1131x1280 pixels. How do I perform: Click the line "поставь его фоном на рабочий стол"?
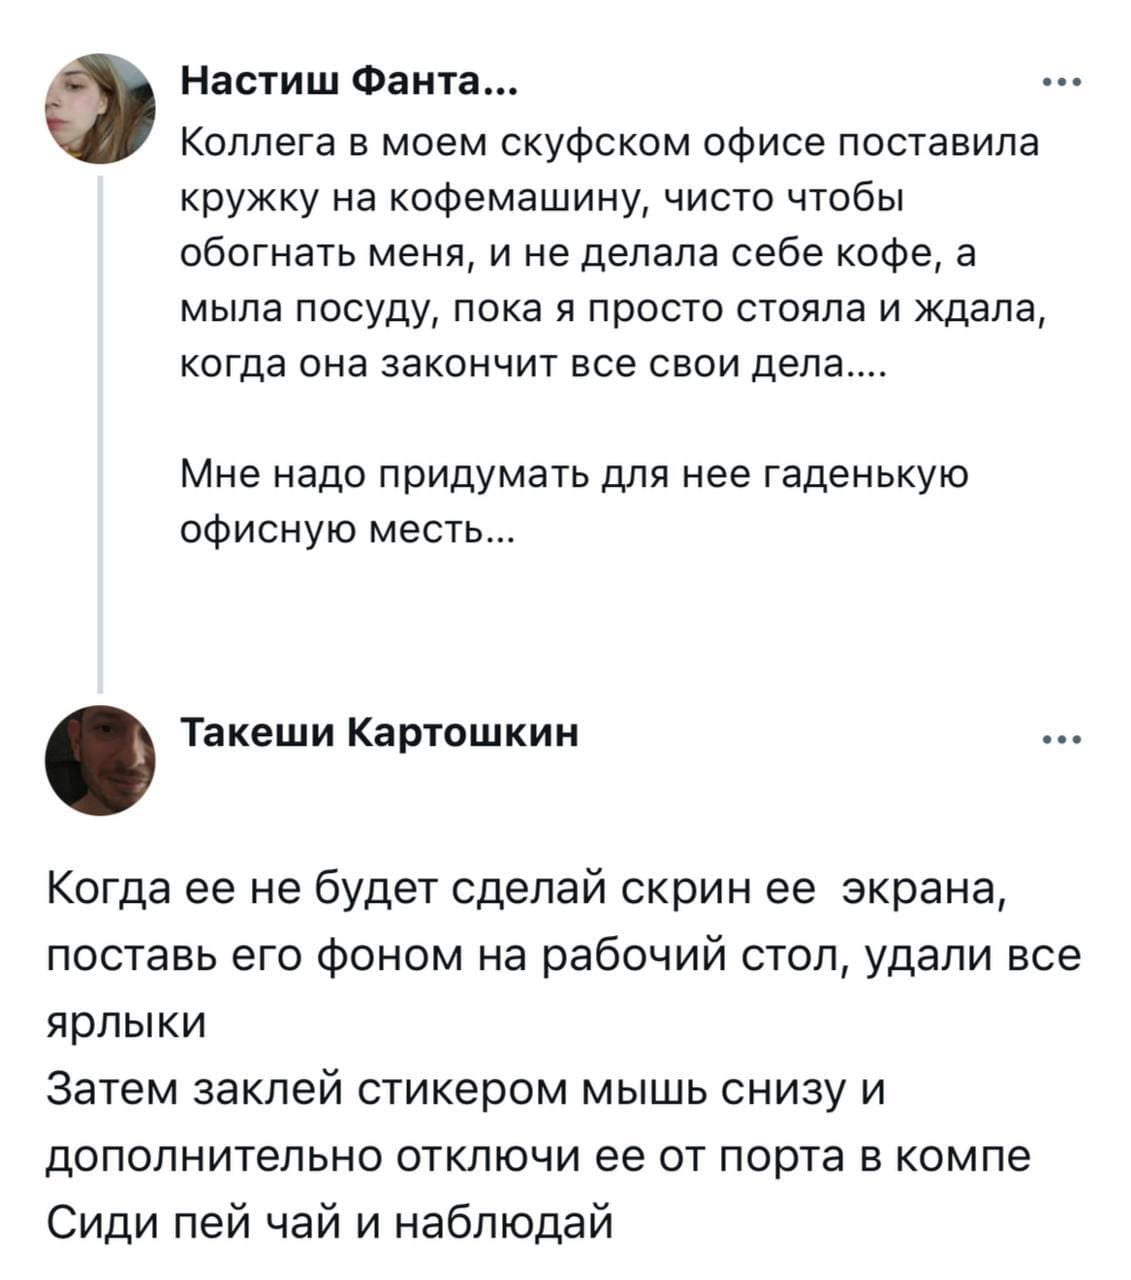pos(562,958)
